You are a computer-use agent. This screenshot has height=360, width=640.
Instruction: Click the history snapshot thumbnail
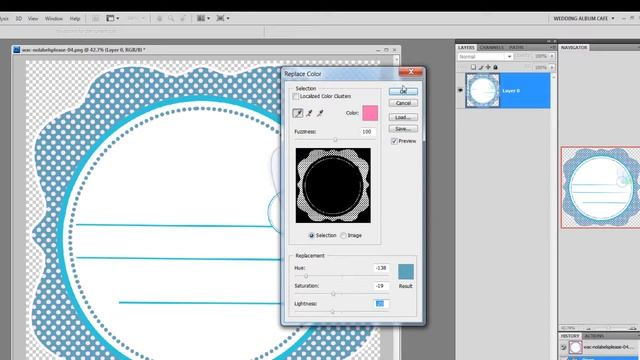click(x=576, y=347)
